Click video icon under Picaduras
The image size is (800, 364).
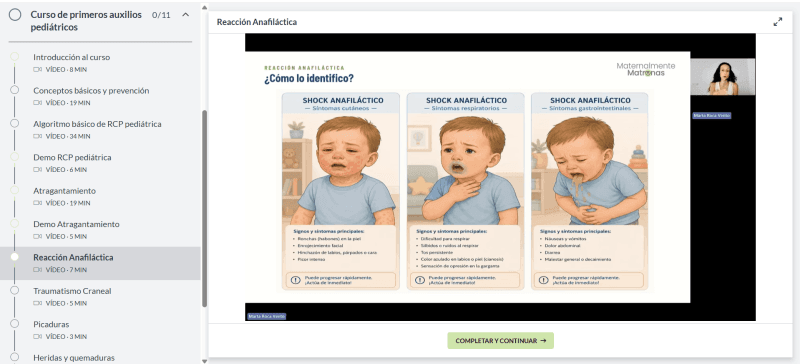click(37, 336)
